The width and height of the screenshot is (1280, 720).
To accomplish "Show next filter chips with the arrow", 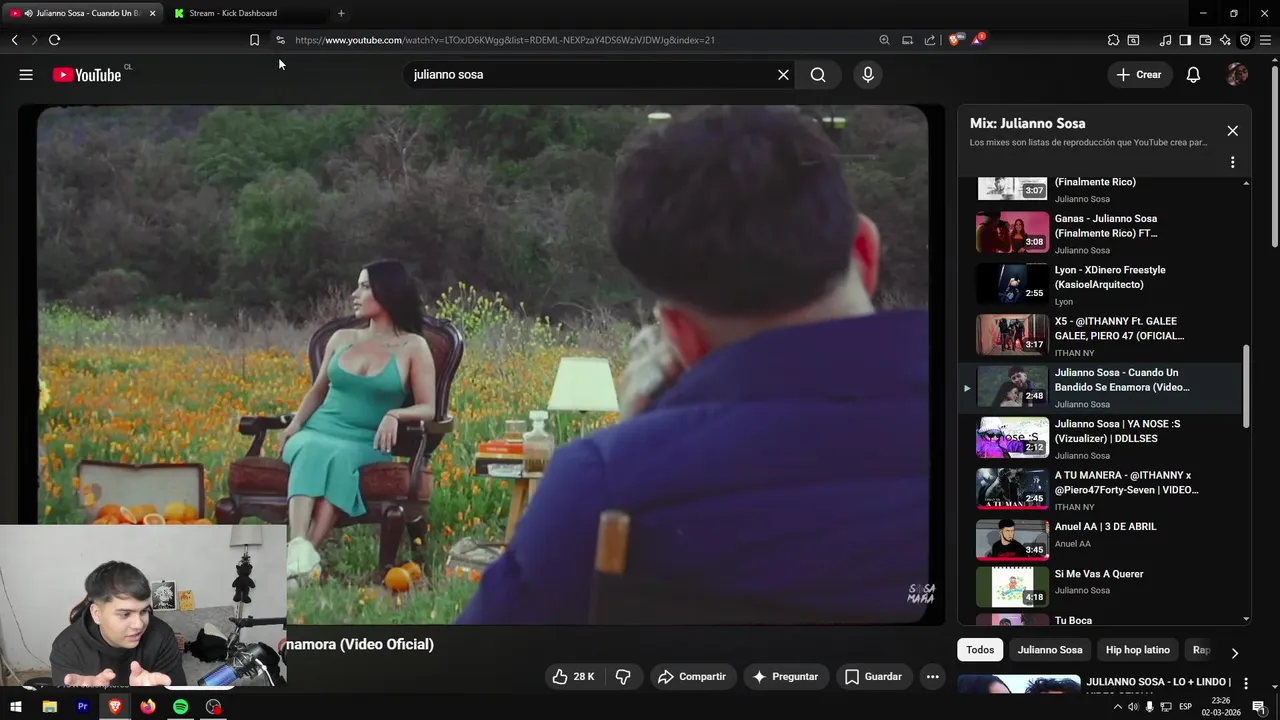I will (x=1234, y=653).
